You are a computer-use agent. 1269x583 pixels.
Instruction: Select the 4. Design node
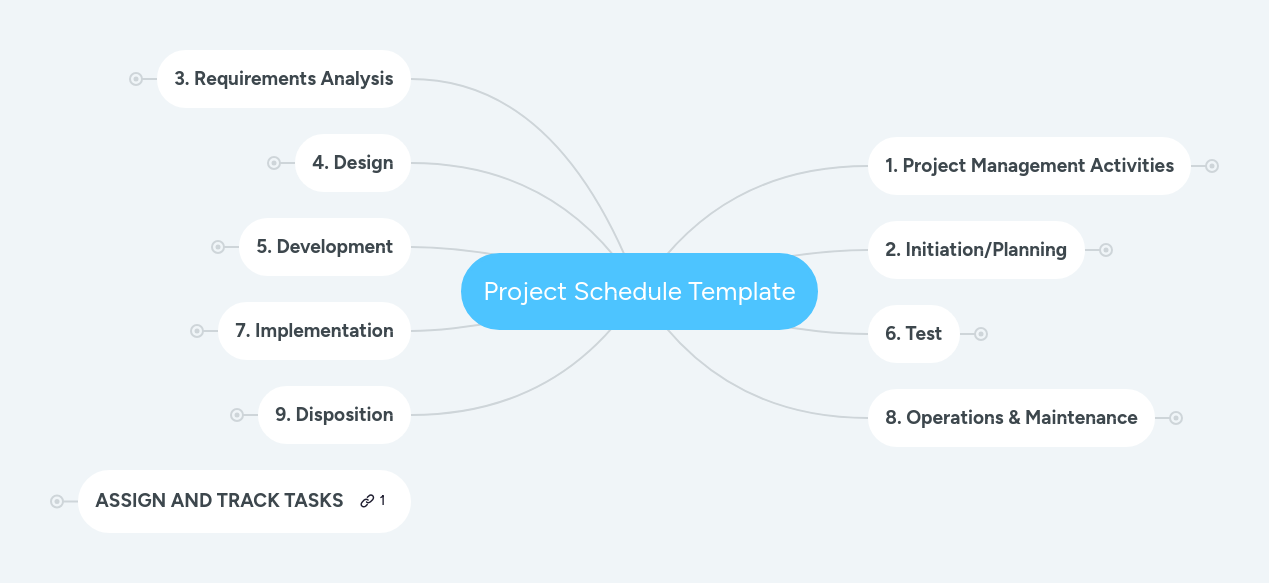tap(353, 163)
